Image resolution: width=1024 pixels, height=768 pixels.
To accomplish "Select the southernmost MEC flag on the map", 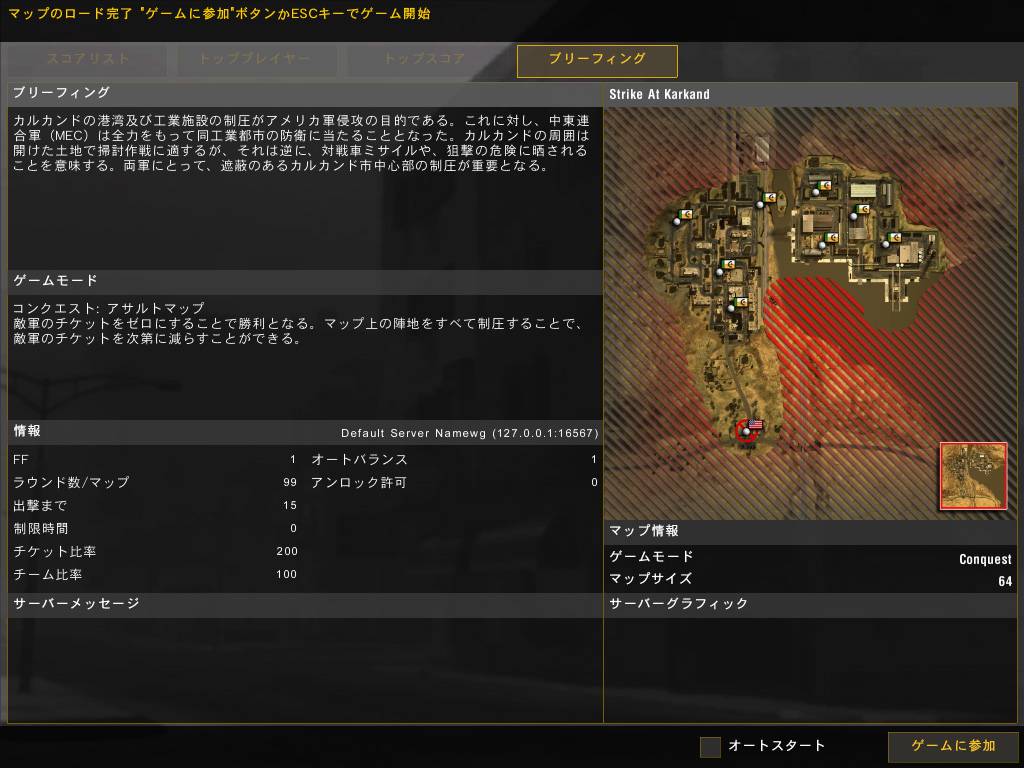I will coord(740,302).
